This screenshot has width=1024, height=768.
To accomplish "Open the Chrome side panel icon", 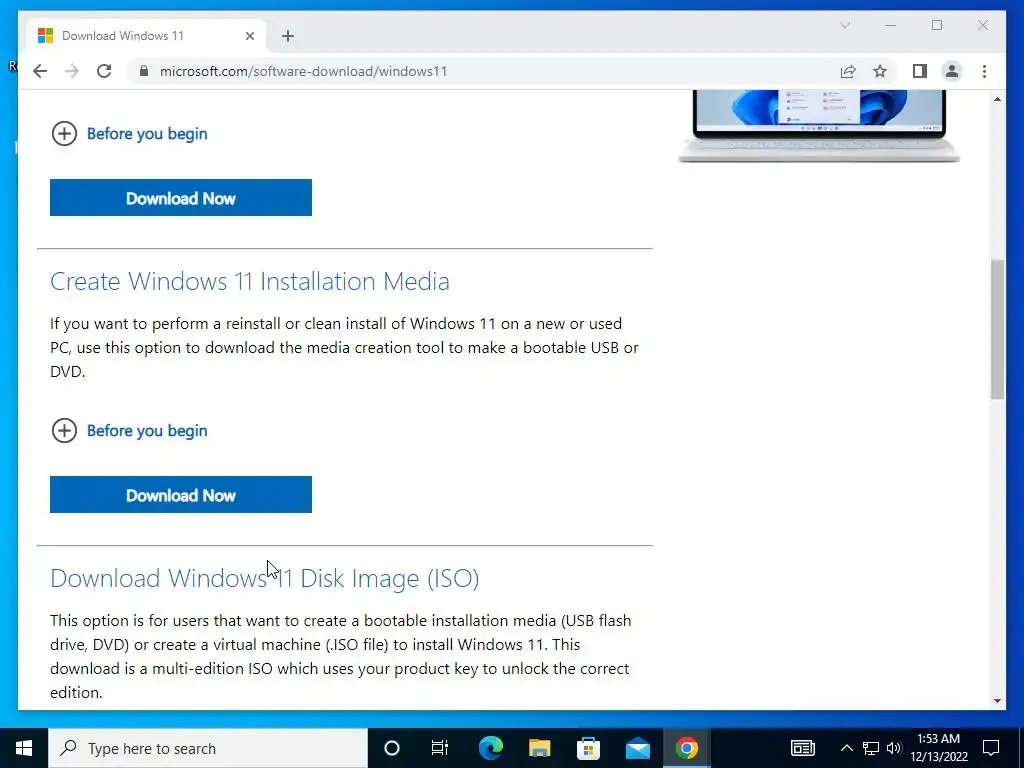I will [x=920, y=71].
